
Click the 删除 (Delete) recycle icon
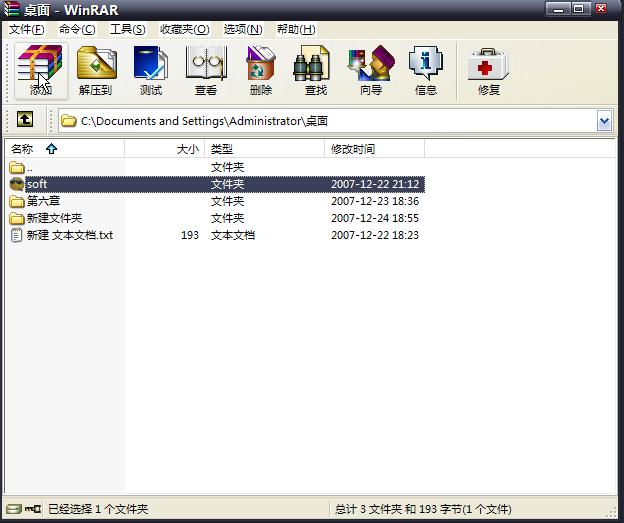(261, 71)
